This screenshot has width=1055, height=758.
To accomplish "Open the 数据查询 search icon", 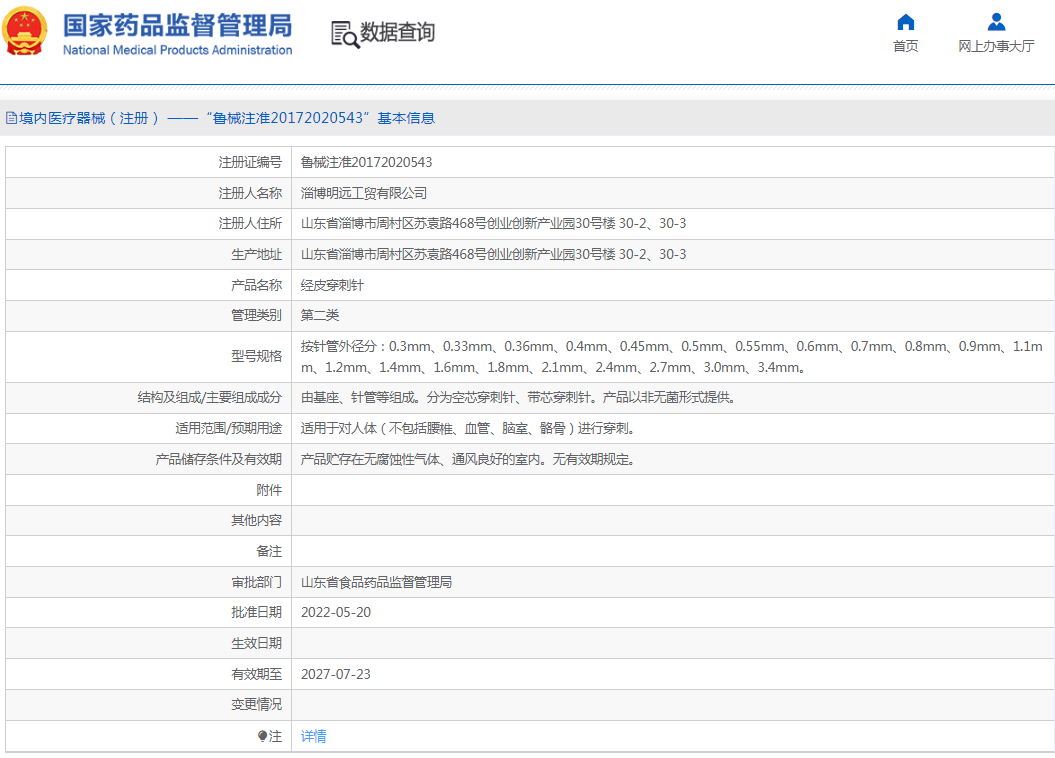I will [345, 34].
